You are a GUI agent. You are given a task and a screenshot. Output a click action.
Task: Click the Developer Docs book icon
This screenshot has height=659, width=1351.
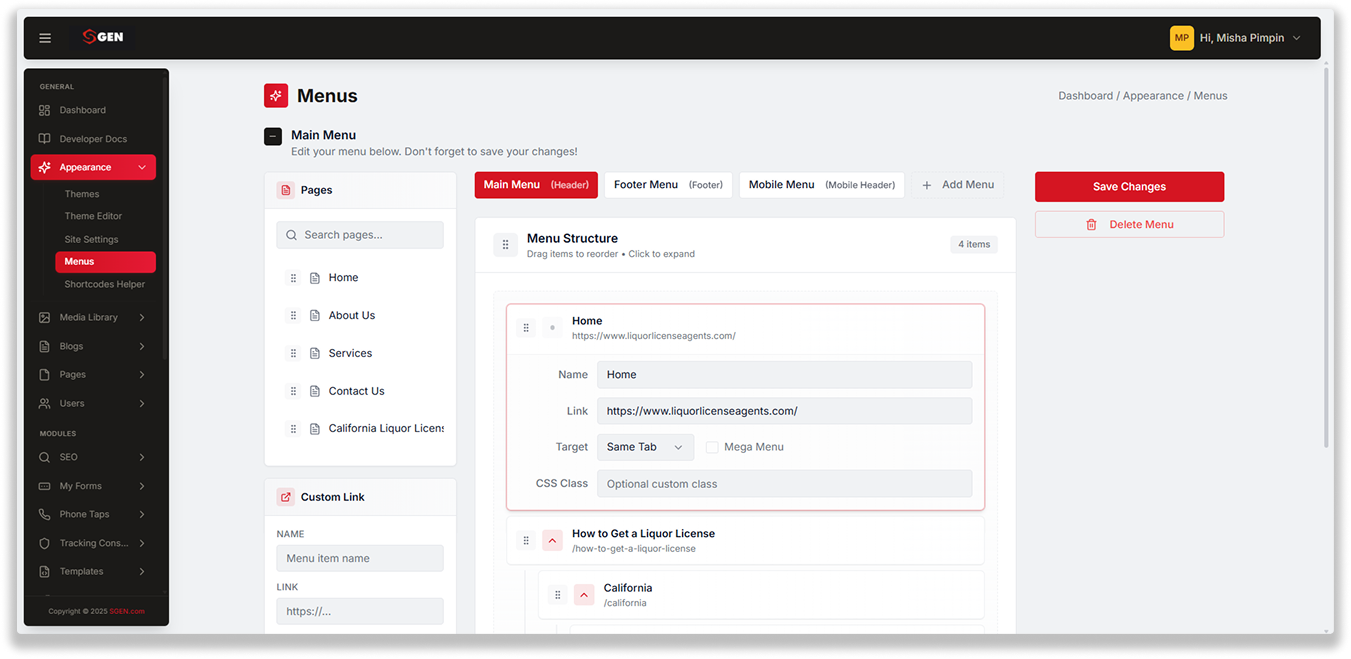click(x=44, y=139)
